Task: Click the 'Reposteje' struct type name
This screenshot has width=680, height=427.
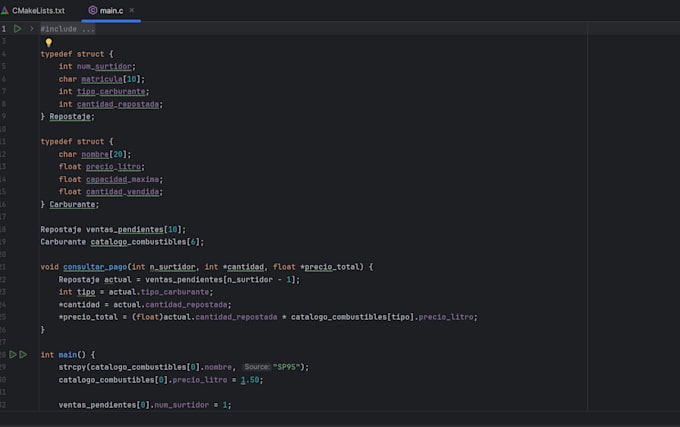Action: [x=70, y=117]
